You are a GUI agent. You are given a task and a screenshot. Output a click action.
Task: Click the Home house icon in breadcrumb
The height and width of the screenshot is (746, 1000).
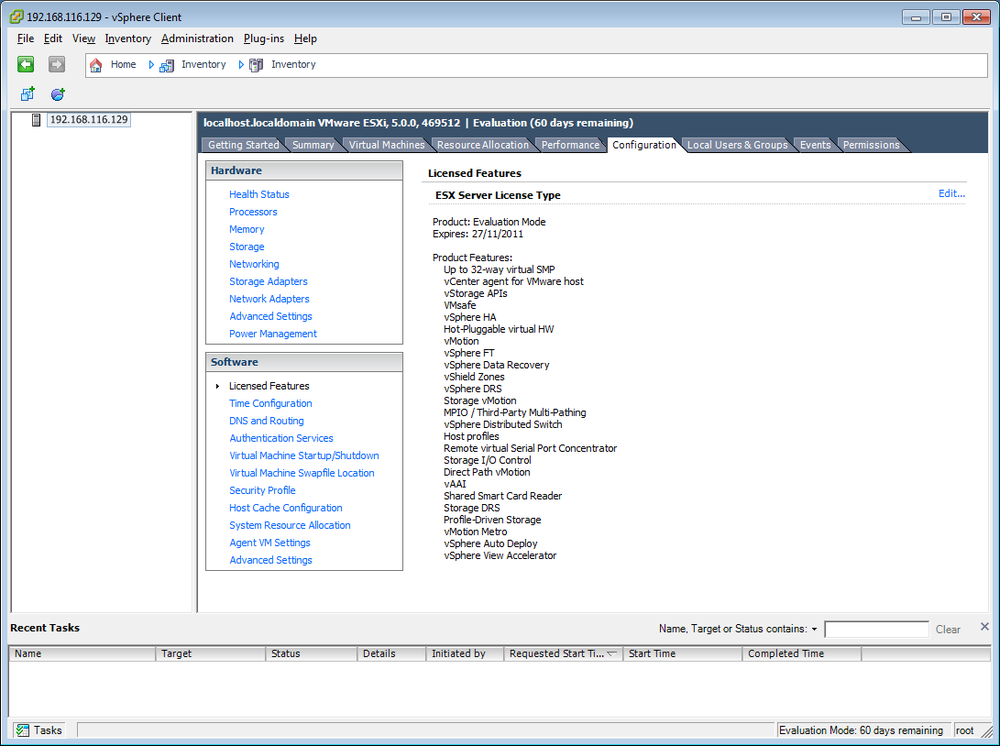96,65
